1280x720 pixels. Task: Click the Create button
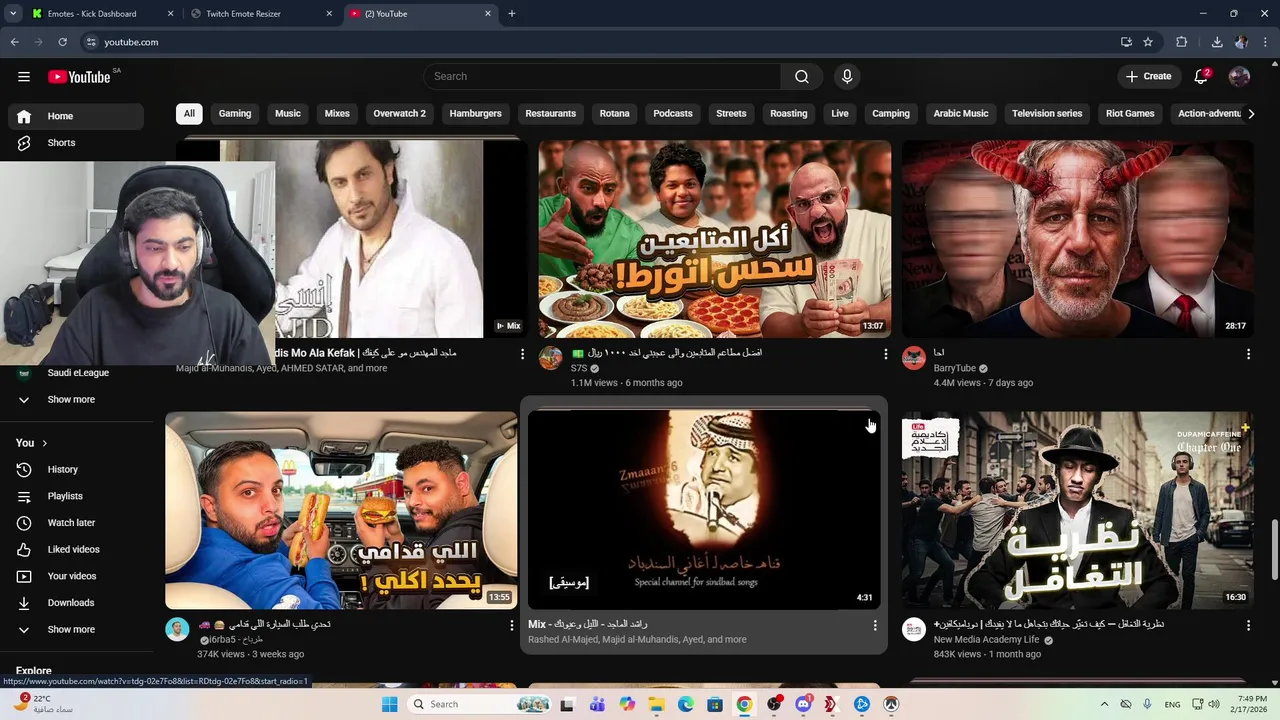pos(1148,76)
